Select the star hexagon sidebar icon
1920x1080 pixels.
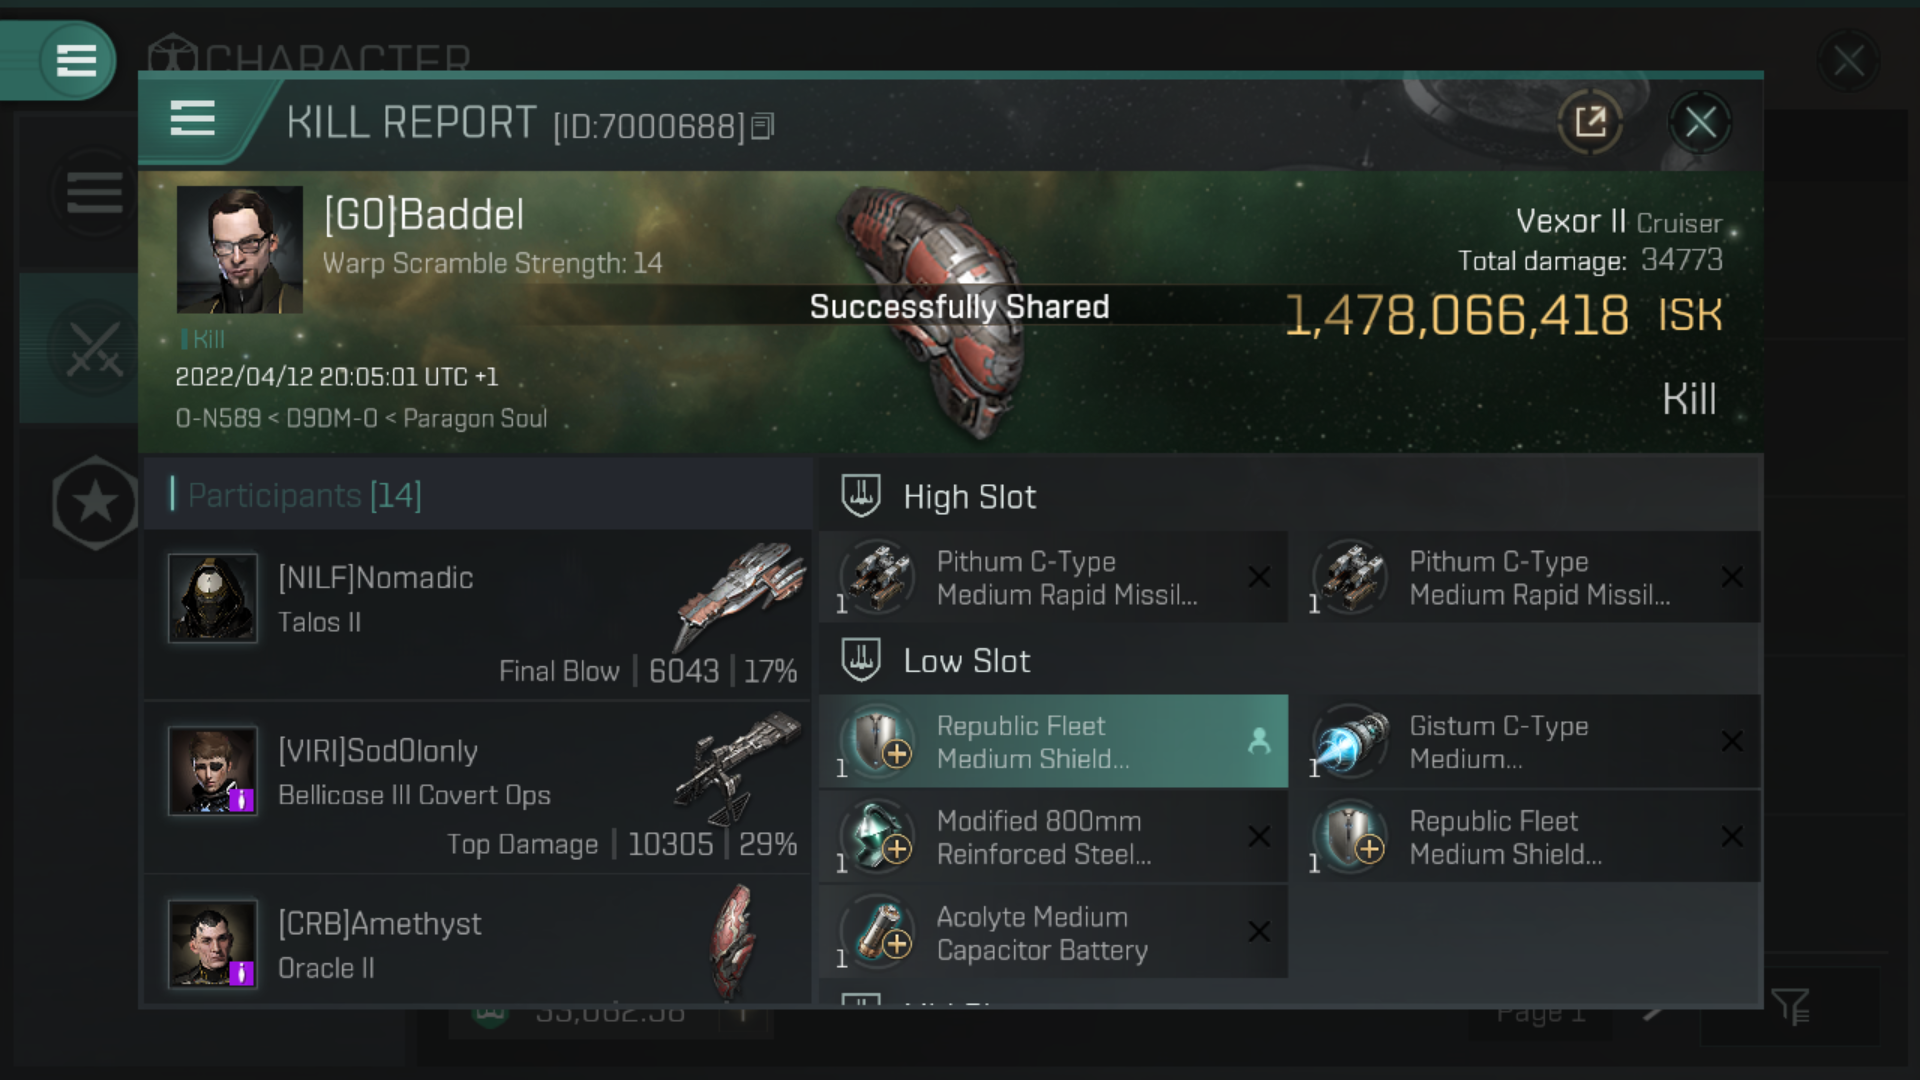pos(95,502)
